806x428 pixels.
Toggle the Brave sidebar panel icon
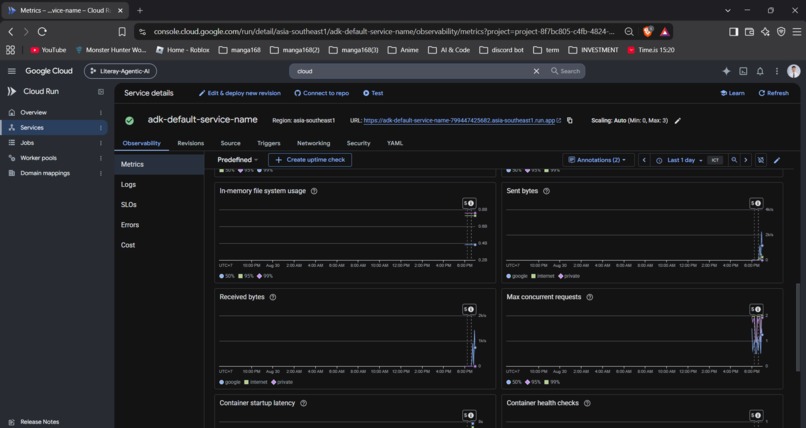[x=734, y=32]
